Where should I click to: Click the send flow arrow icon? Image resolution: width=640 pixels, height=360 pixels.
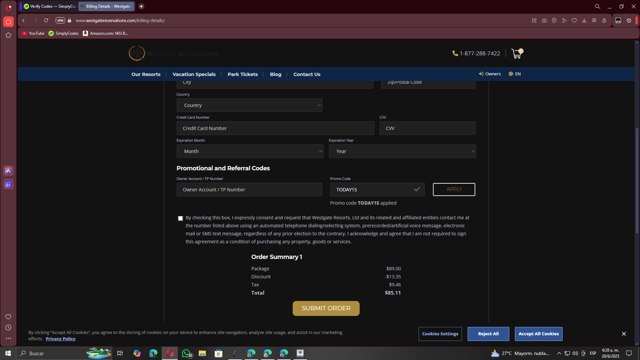click(x=564, y=20)
